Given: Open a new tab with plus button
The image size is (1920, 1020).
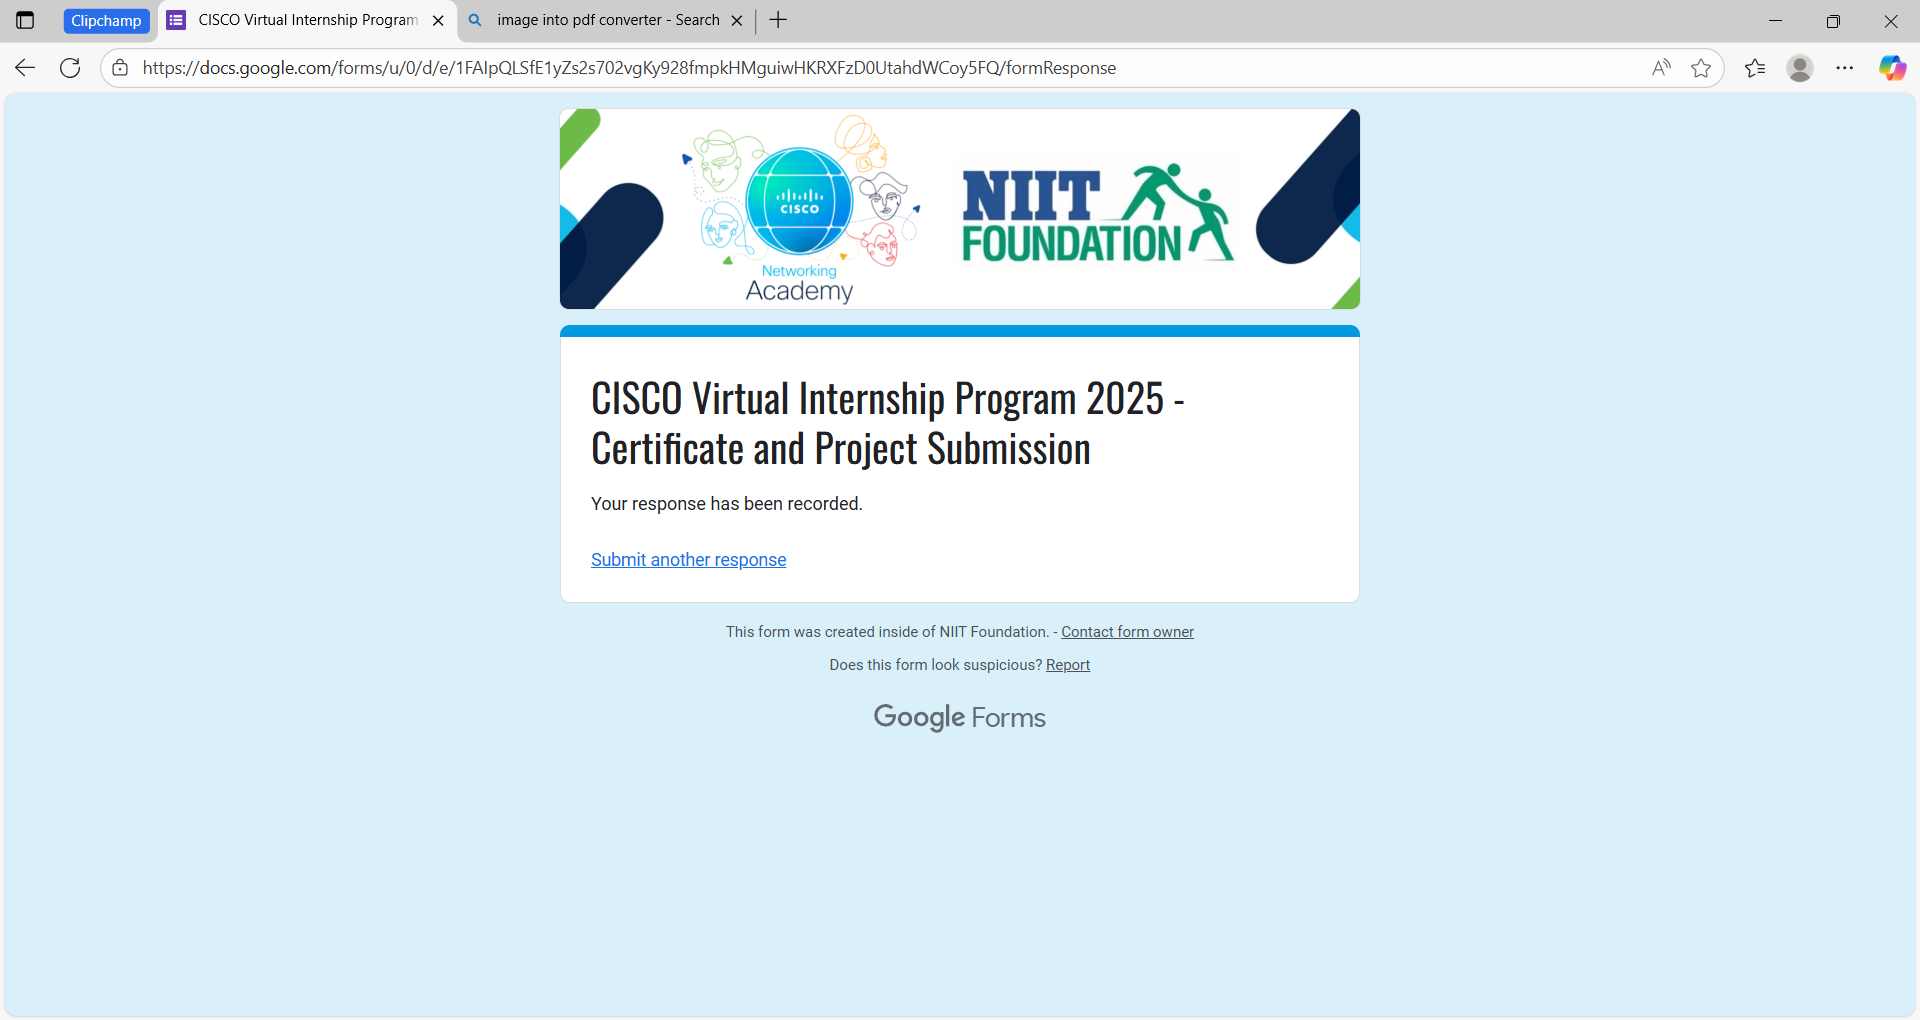Looking at the screenshot, I should (778, 20).
